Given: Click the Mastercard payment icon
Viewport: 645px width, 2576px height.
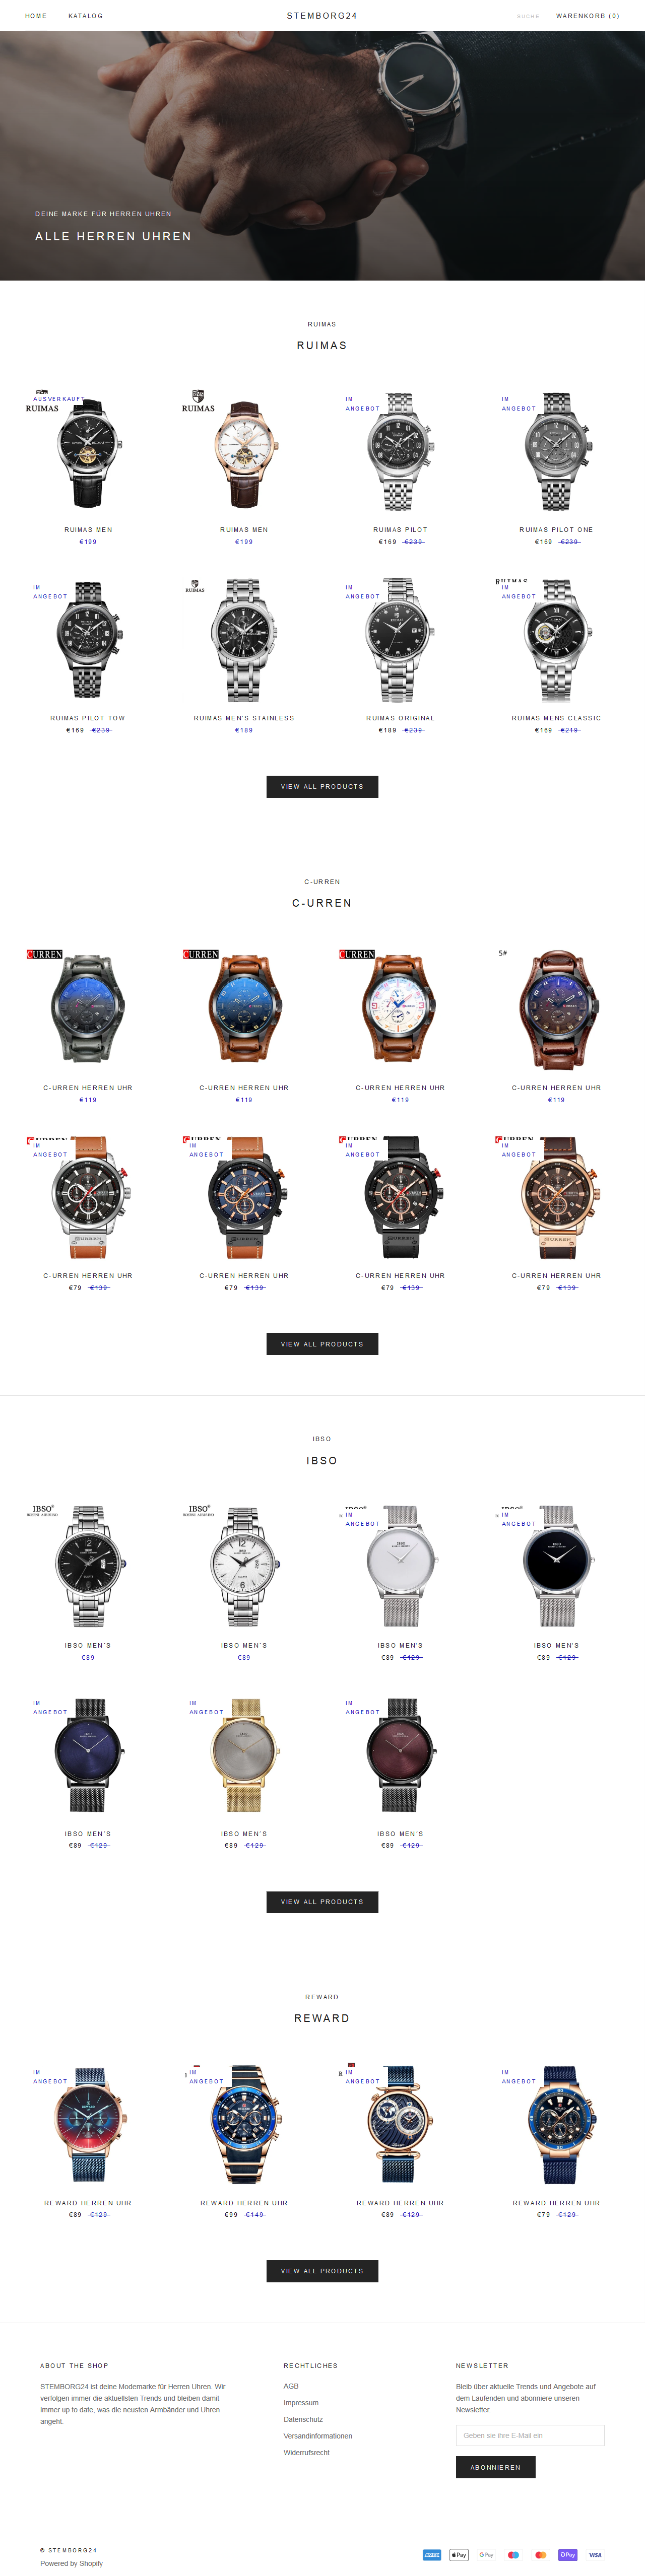Looking at the screenshot, I should pyautogui.click(x=540, y=2554).
